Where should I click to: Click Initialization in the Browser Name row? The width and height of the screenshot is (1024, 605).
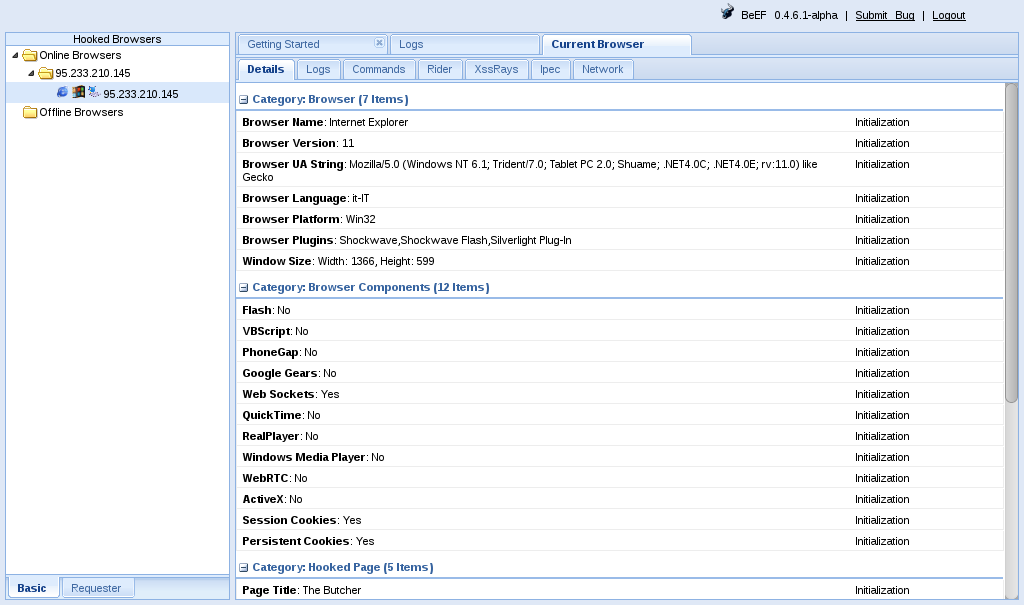(x=882, y=122)
